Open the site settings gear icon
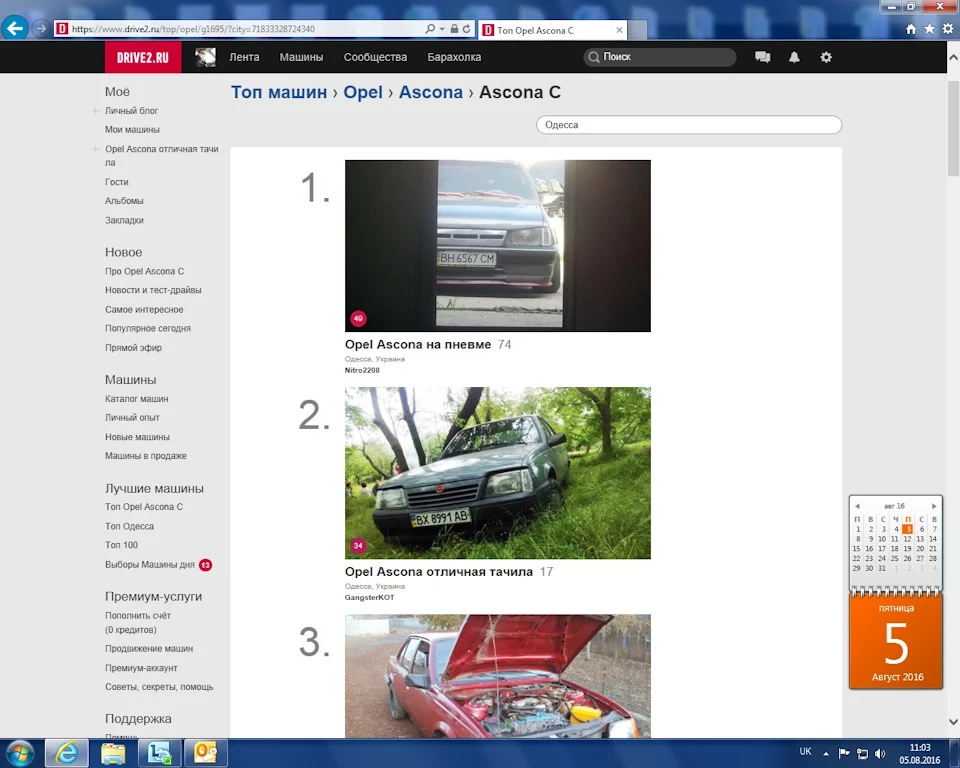Screen dimensions: 960x768 826,57
